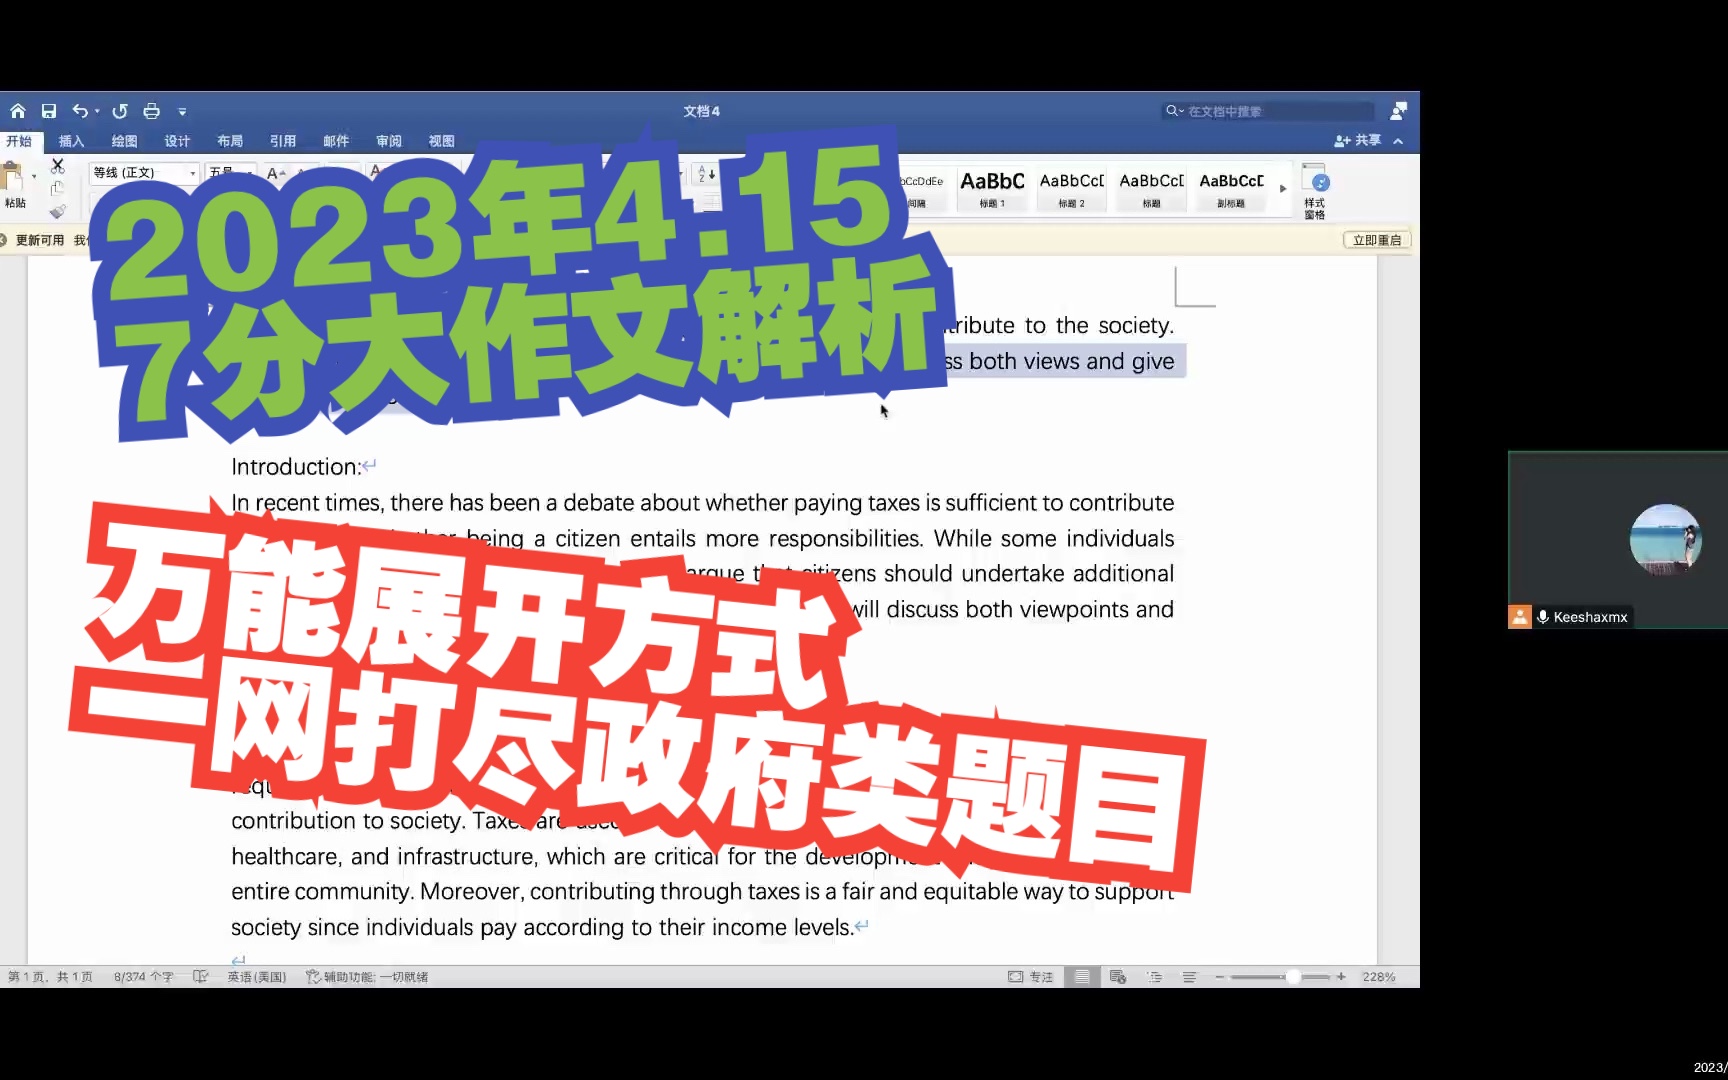The height and width of the screenshot is (1080, 1728).
Task: Apply the 副标题 (Subtitle) style
Action: pos(1232,188)
